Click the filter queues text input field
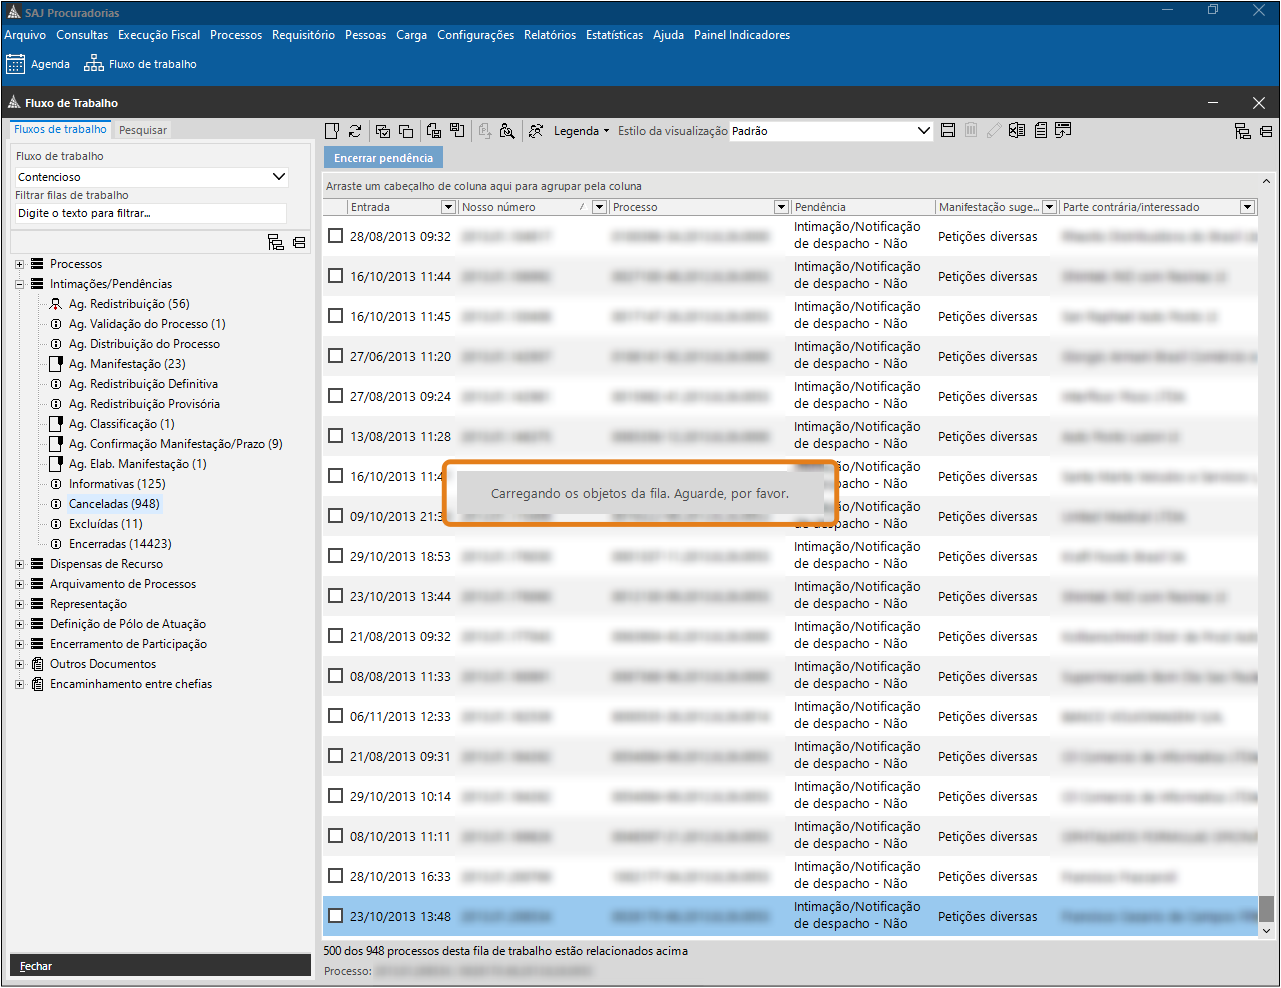This screenshot has height=988, width=1281. pos(150,213)
